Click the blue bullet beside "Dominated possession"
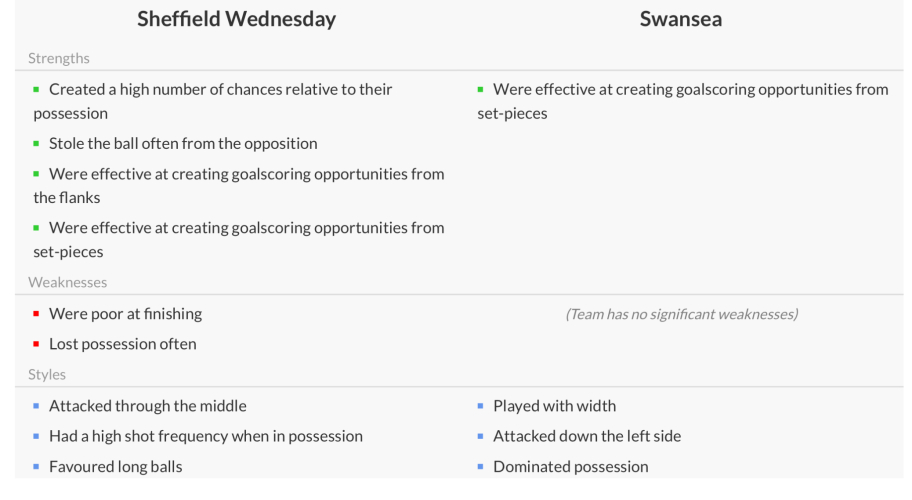The image size is (912, 500). (x=481, y=466)
